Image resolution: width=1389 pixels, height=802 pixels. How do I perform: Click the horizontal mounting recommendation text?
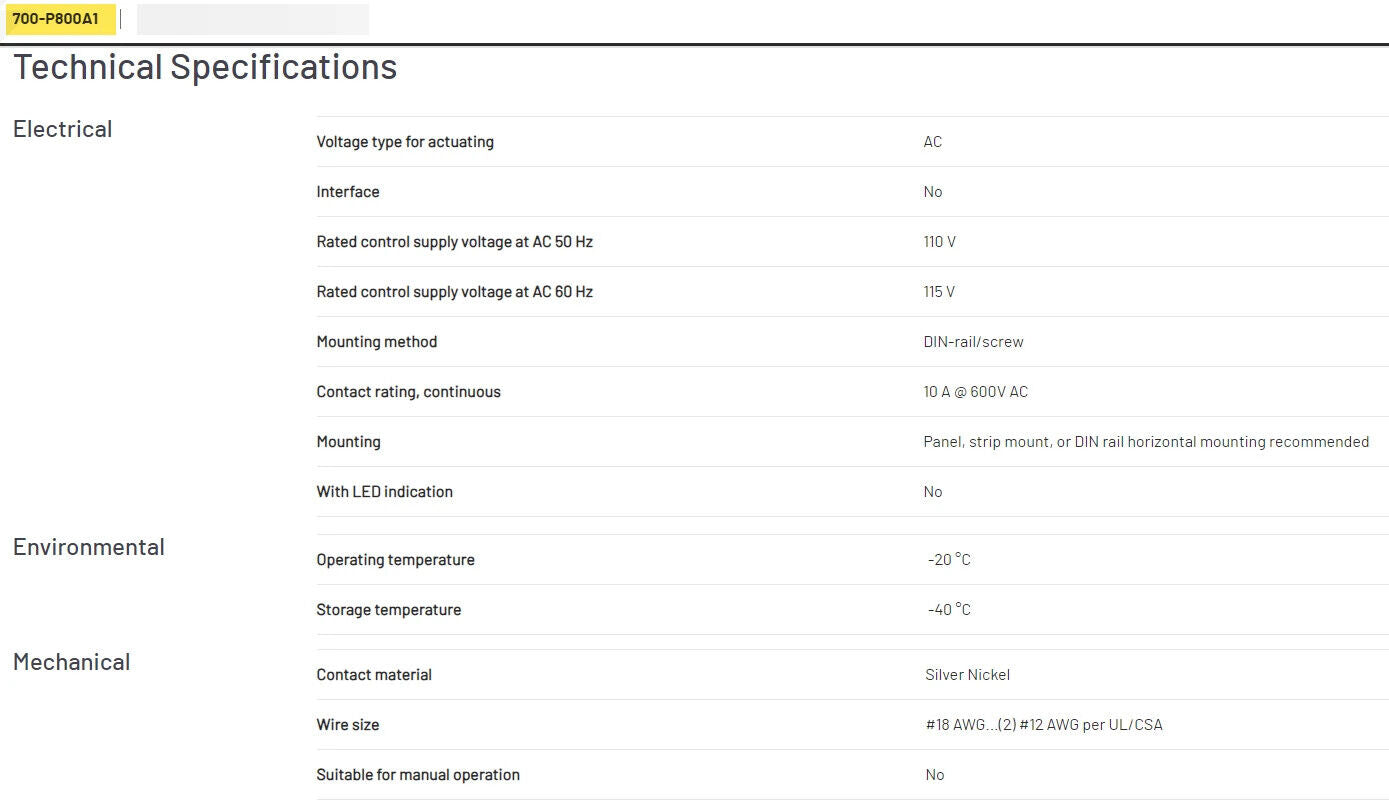point(1145,442)
